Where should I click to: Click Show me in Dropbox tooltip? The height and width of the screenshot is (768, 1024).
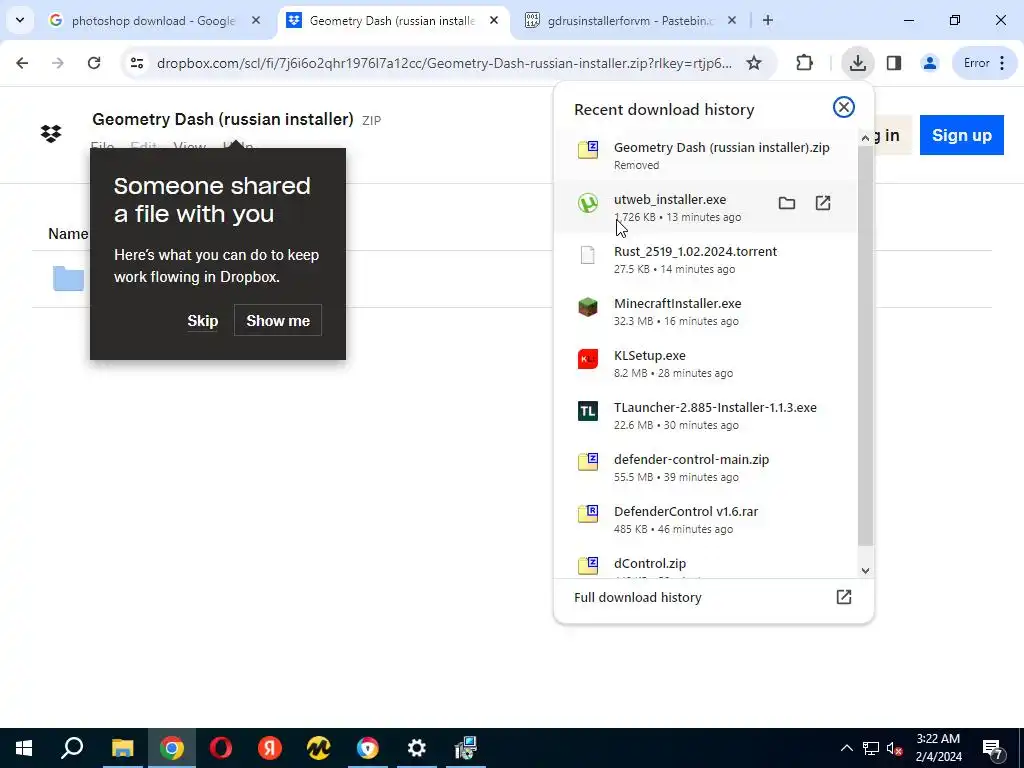pyautogui.click(x=278, y=321)
